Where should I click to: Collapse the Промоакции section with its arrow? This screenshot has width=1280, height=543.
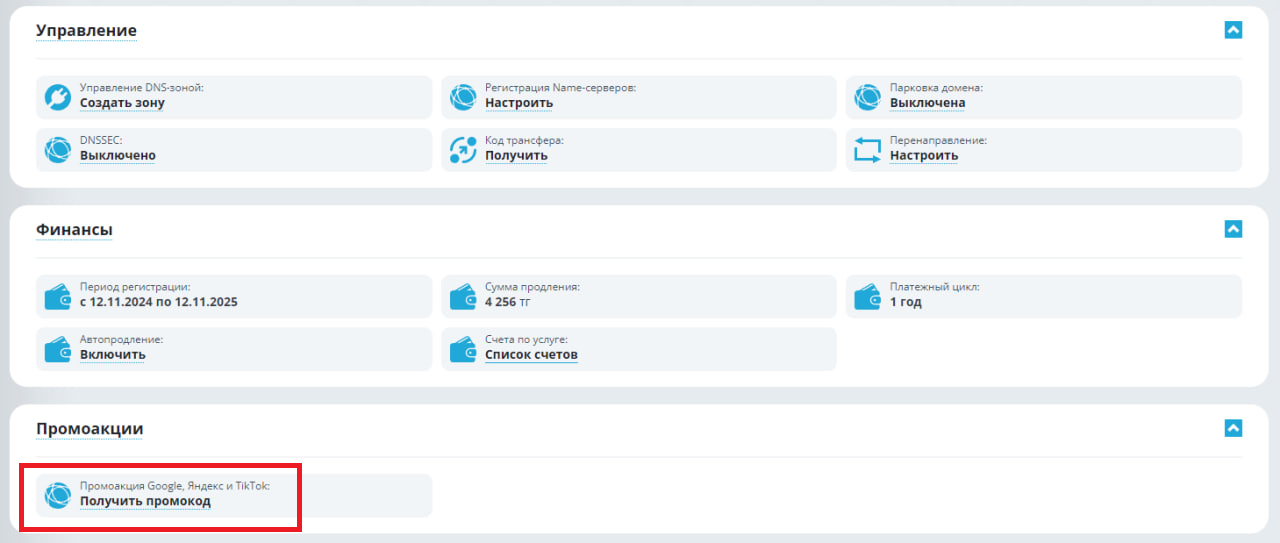[x=1233, y=428]
